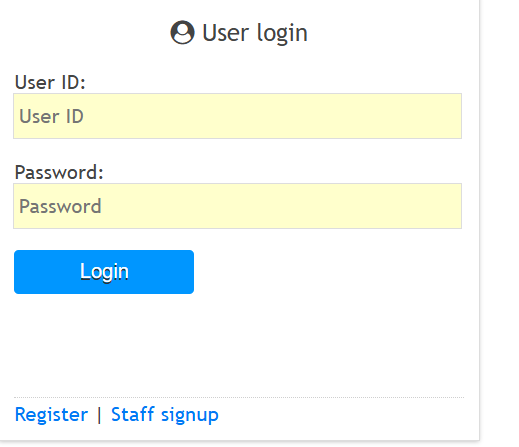Screen dimensions: 519x447
Task: Click the blue Login button
Action: [104, 272]
